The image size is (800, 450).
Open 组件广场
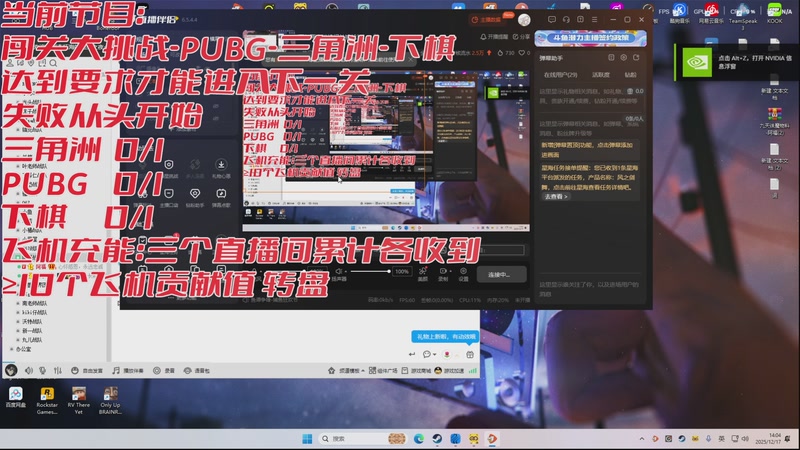[x=383, y=370]
